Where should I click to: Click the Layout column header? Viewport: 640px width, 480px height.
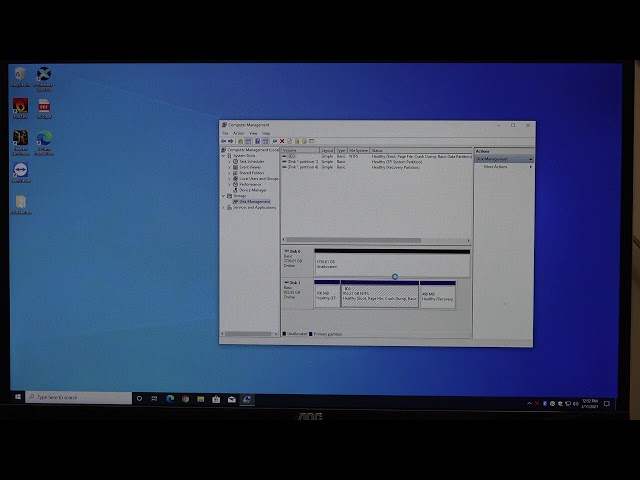327,150
